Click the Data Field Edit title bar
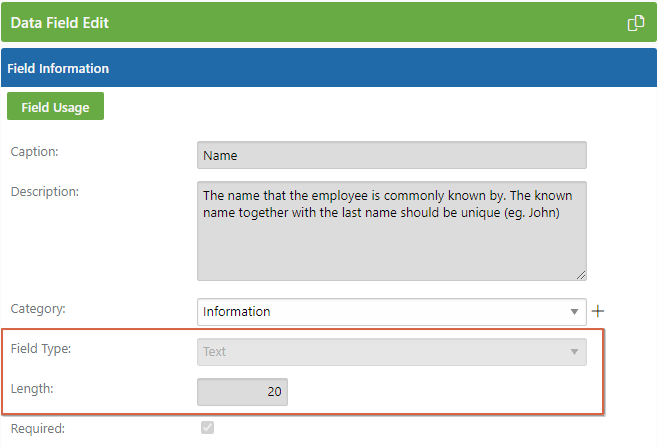The image size is (660, 448). click(x=329, y=22)
